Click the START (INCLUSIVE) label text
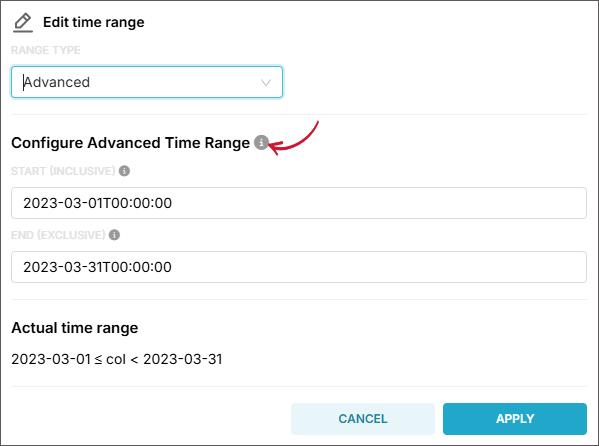 click(63, 171)
